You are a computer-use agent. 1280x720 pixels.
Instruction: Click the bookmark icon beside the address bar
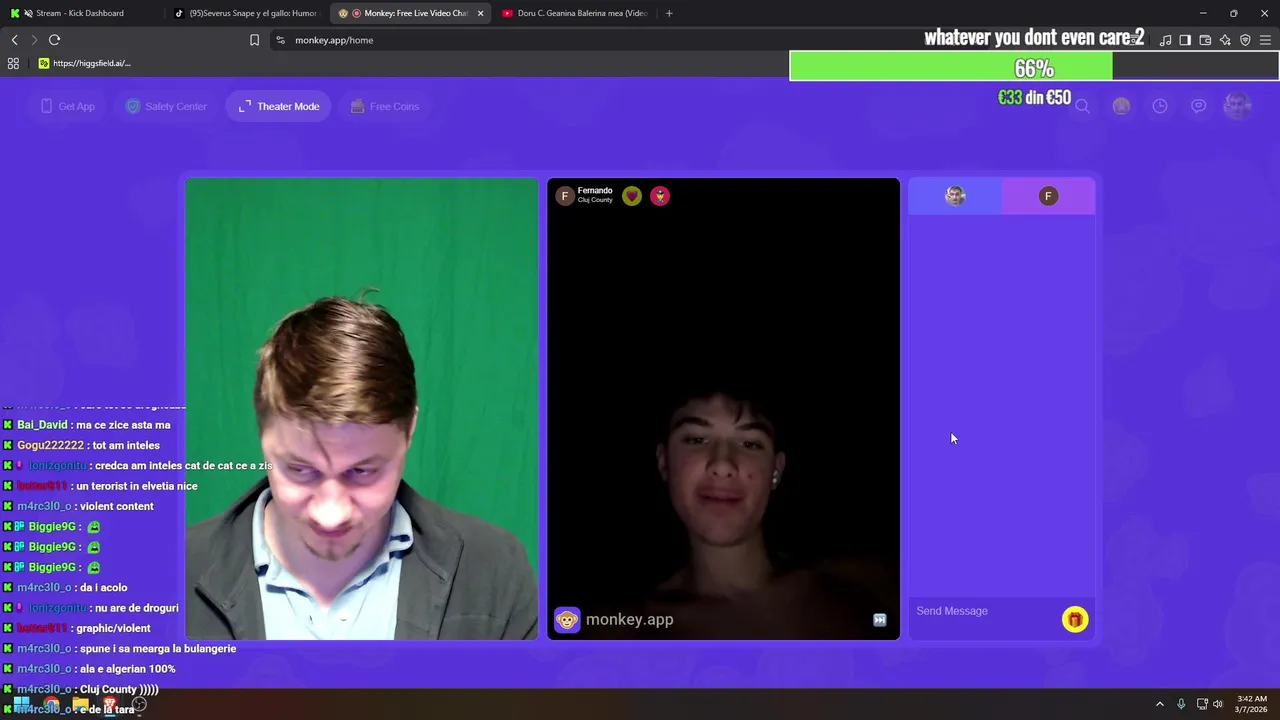click(254, 40)
